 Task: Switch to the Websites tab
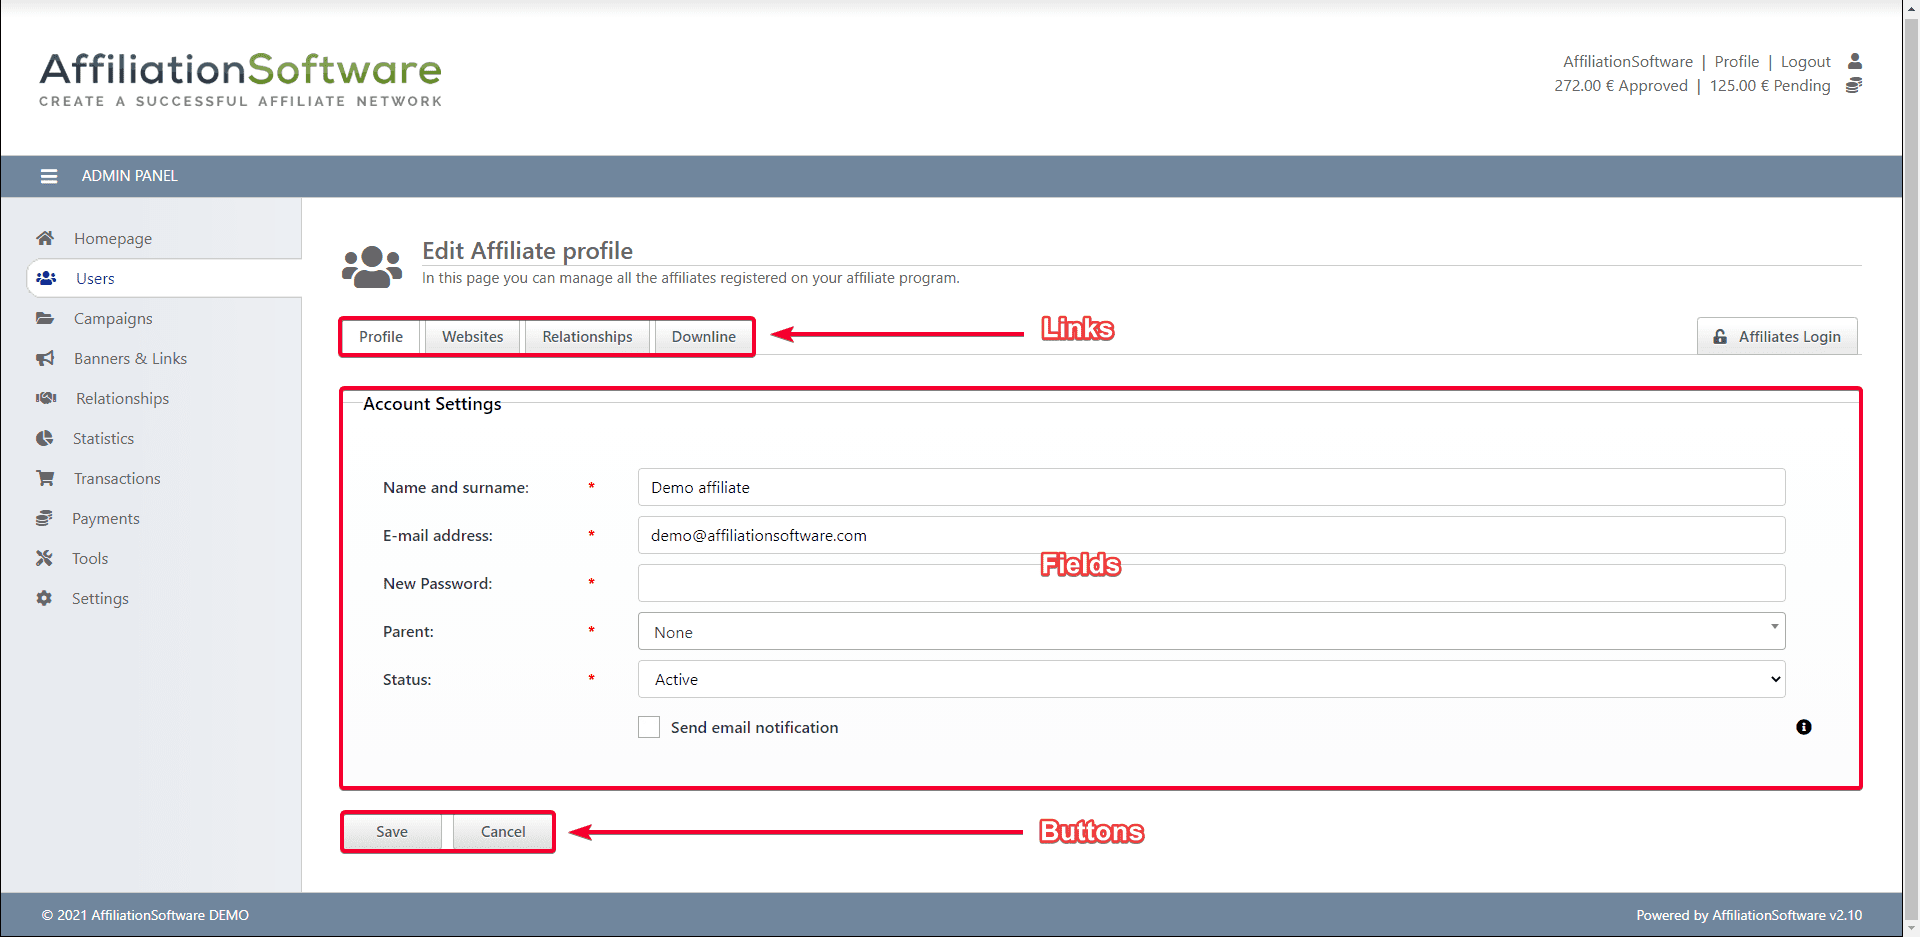click(x=472, y=337)
